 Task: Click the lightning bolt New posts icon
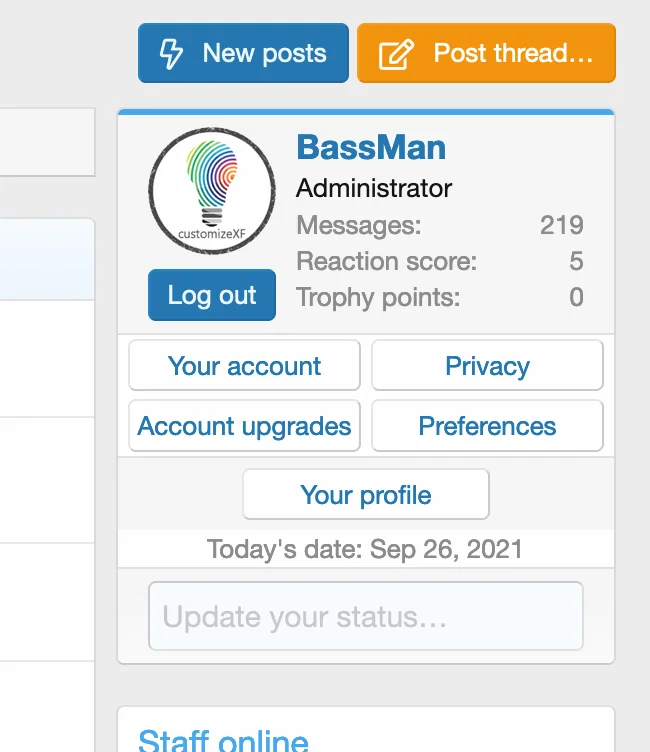coord(171,53)
